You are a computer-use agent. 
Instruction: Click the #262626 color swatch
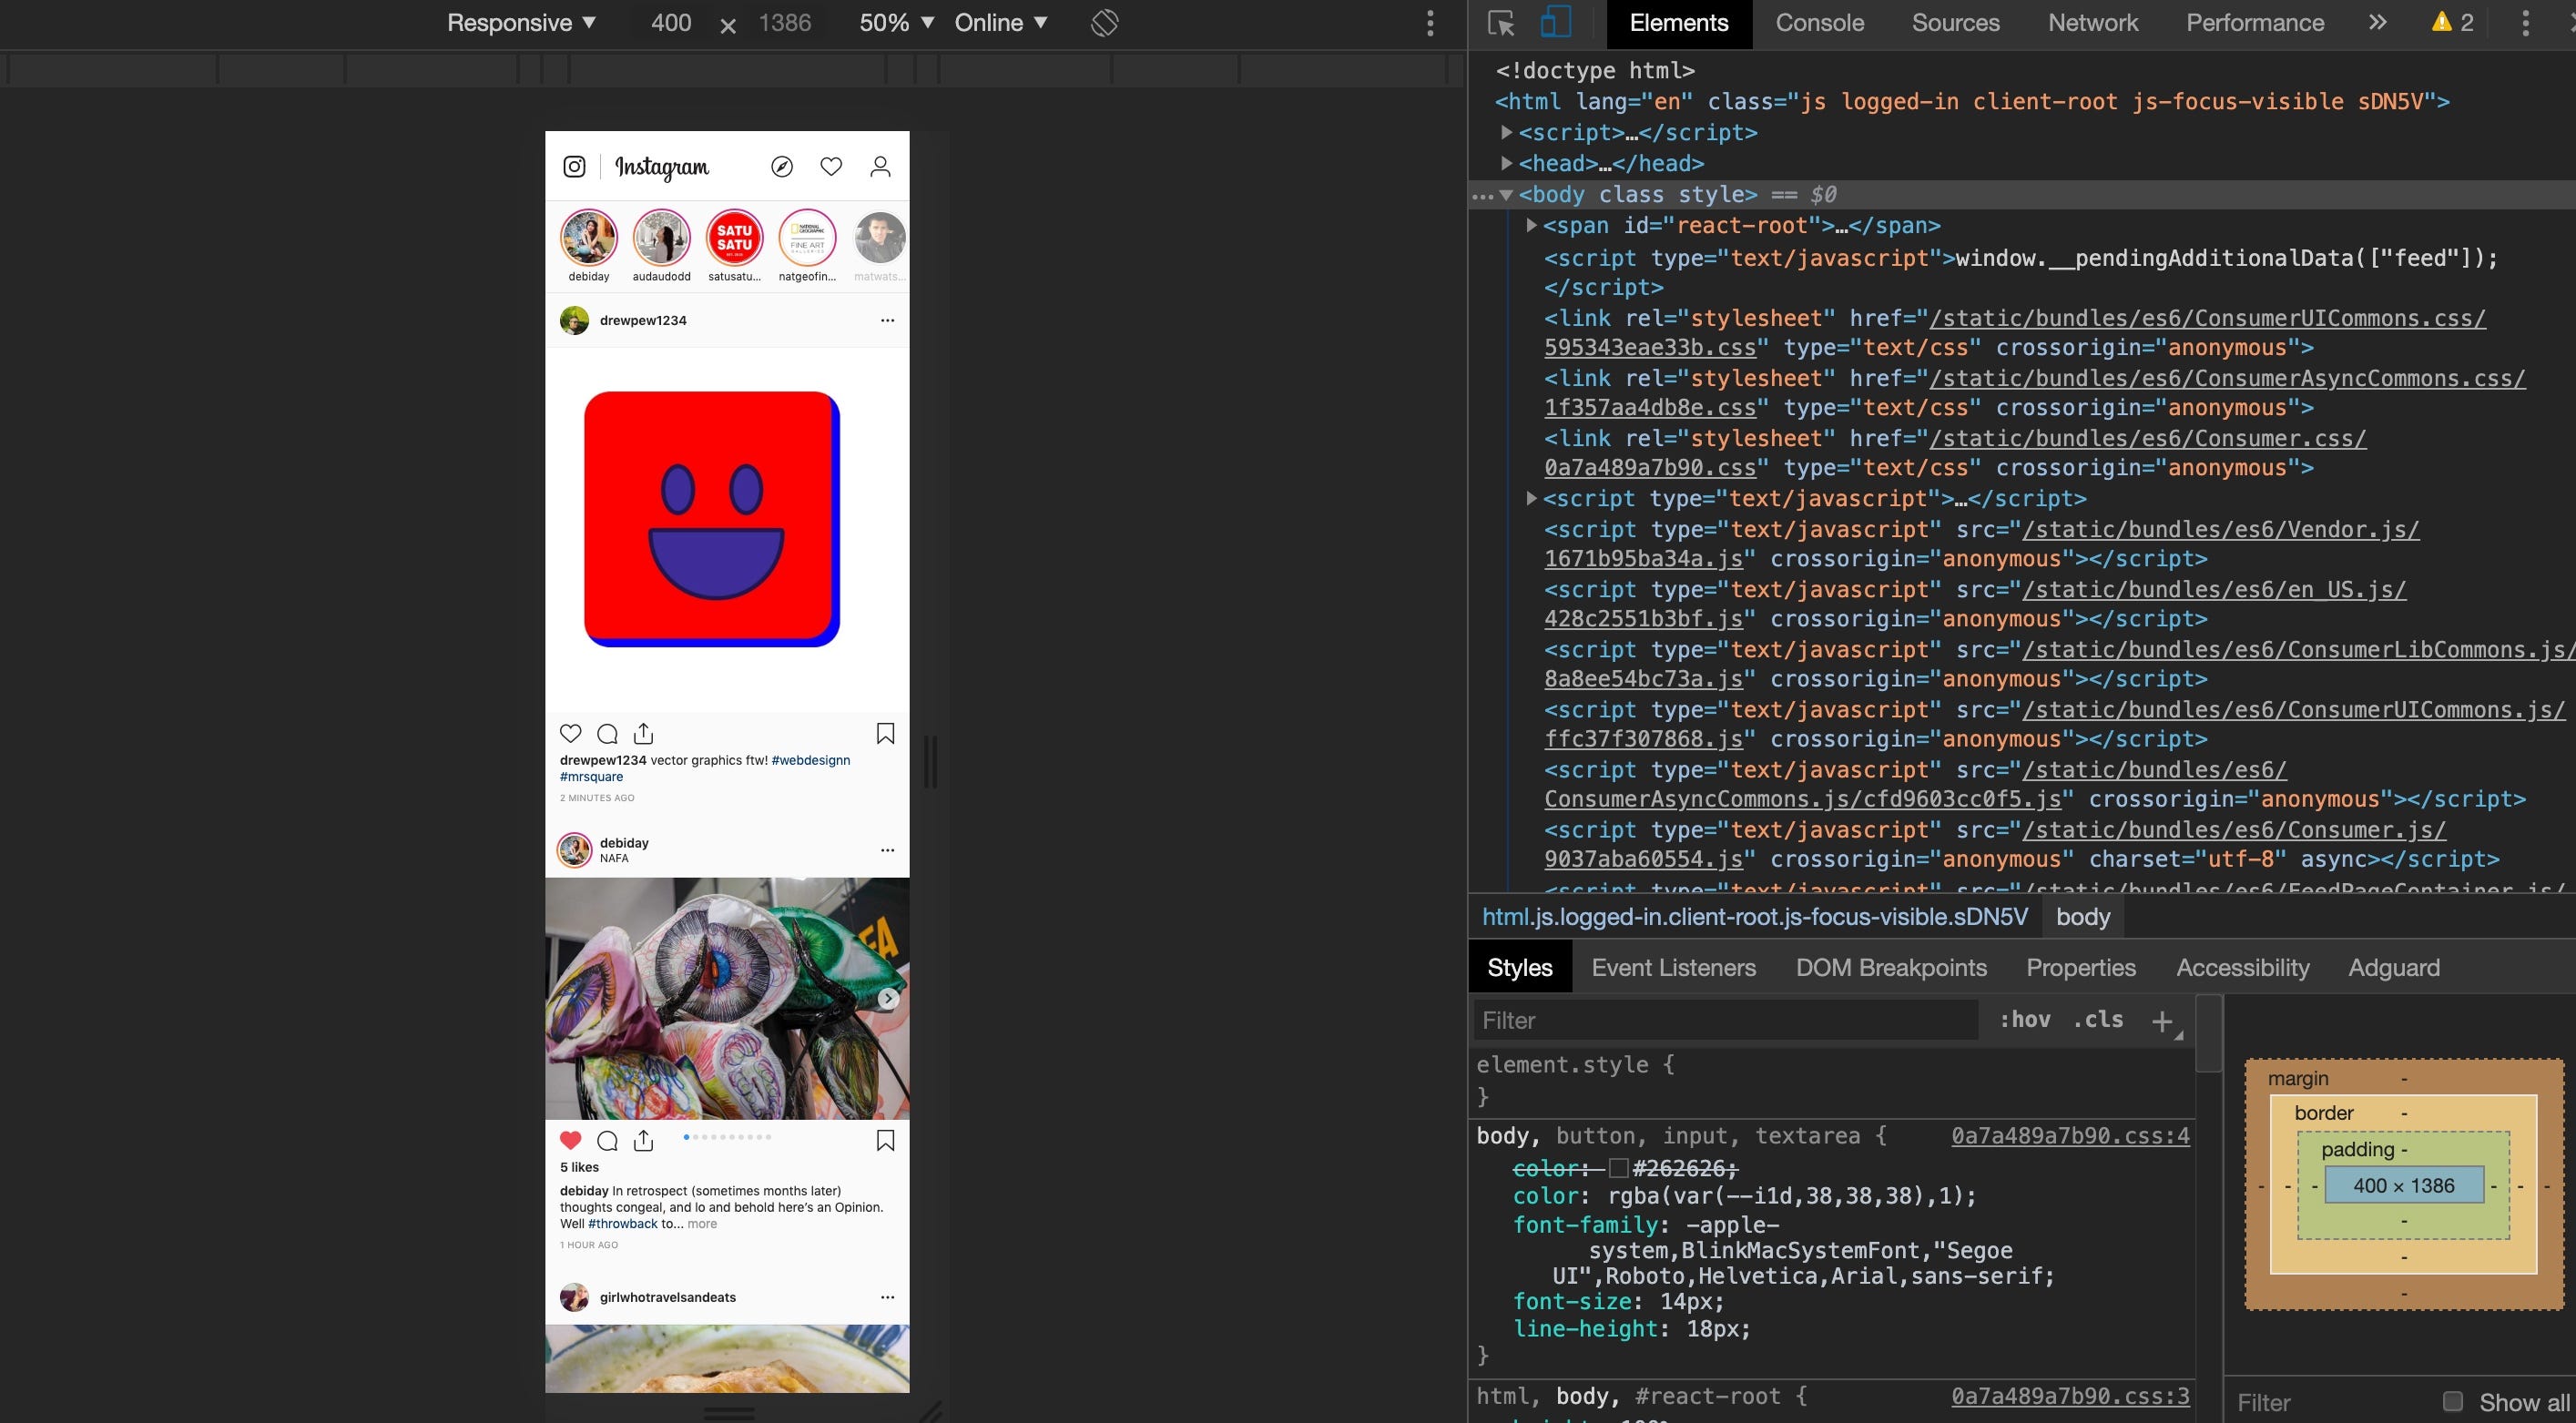click(1618, 1169)
